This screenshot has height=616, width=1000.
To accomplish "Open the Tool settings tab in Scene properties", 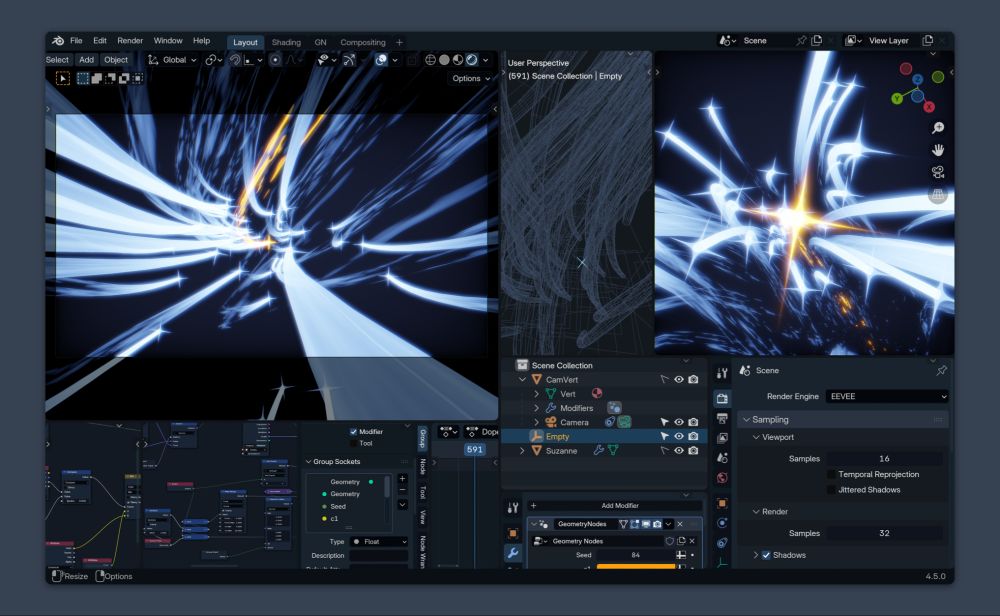I will [x=722, y=373].
